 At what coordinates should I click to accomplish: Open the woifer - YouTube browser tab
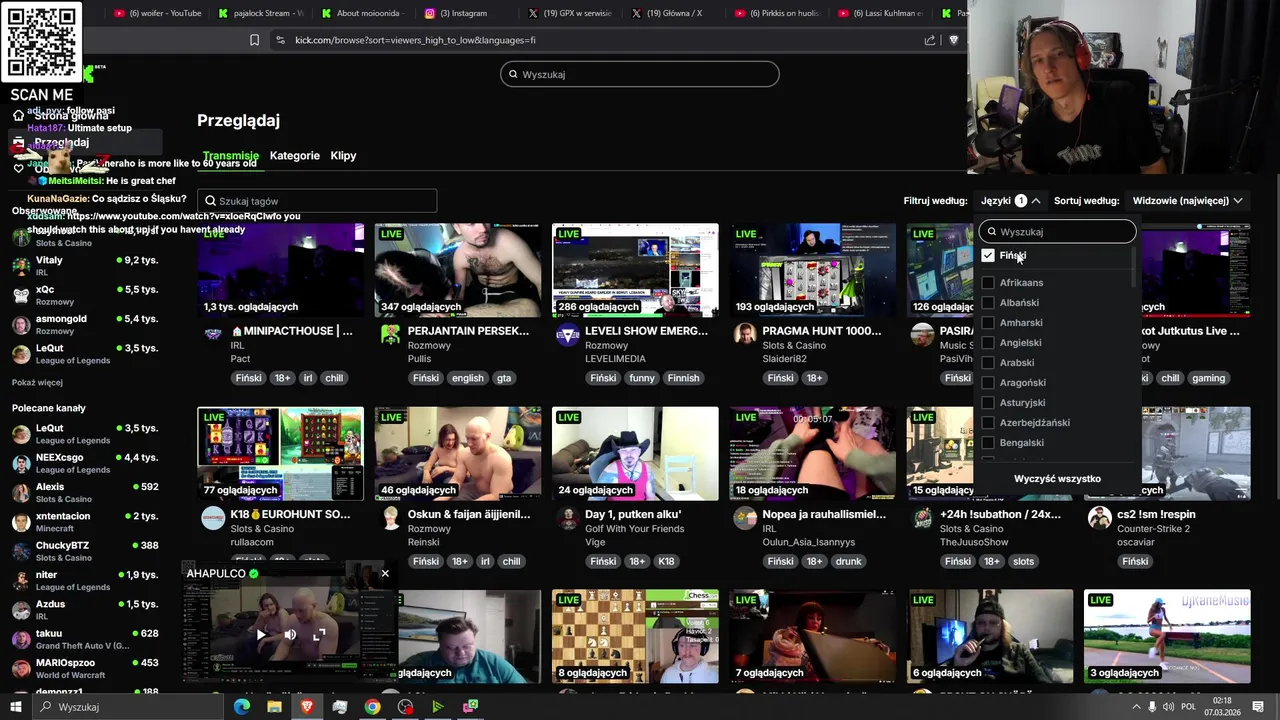[x=158, y=13]
